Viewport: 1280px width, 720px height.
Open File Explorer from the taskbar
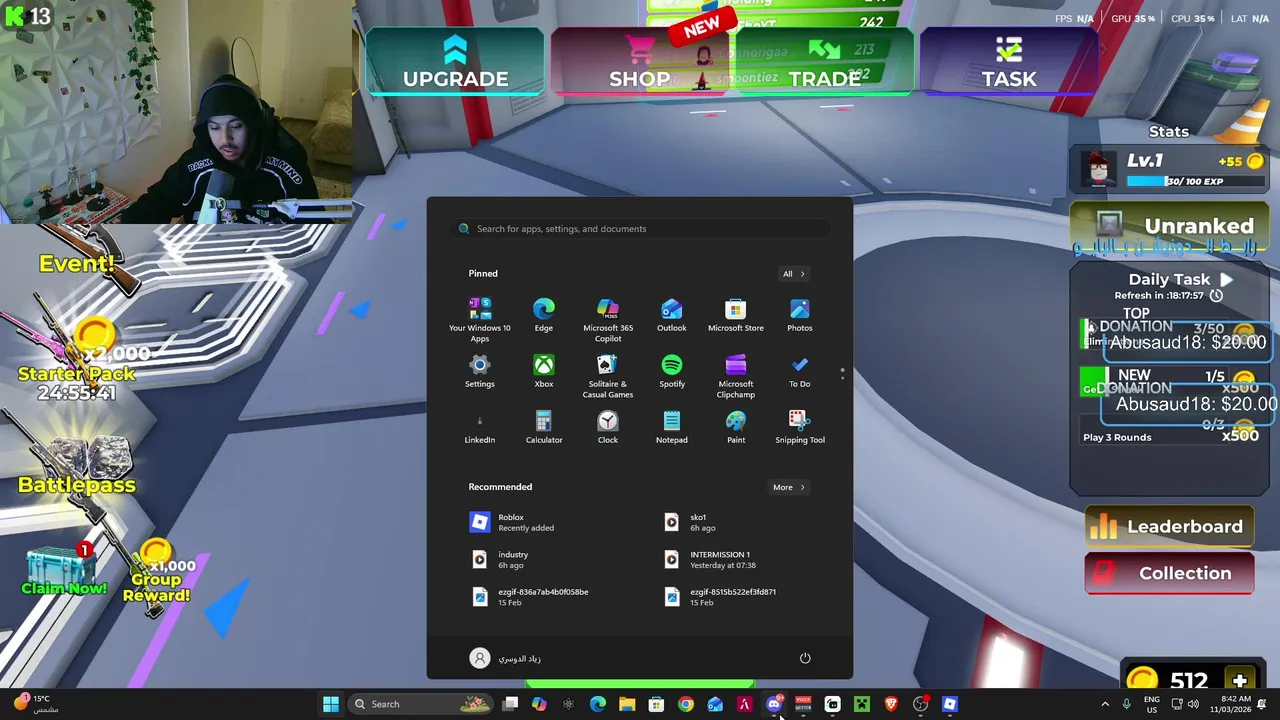[627, 704]
